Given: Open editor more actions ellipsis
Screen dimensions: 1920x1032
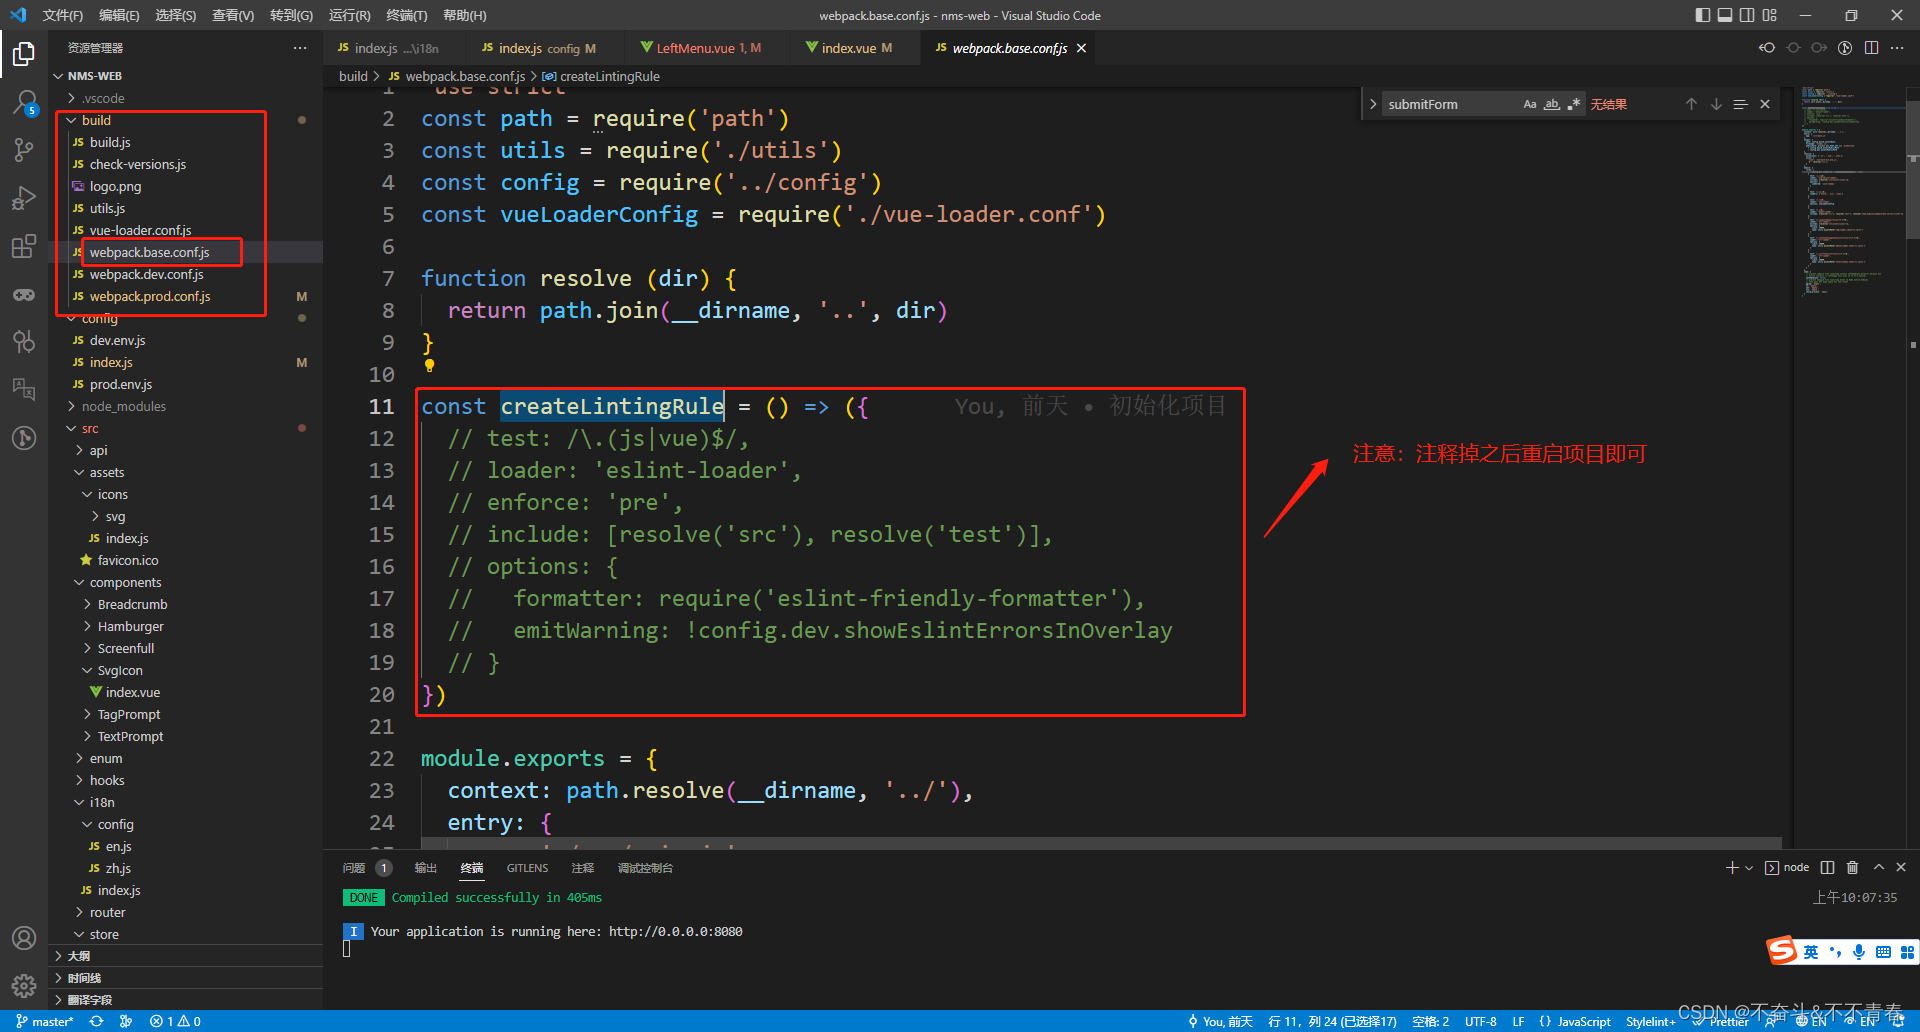Looking at the screenshot, I should tap(1897, 48).
